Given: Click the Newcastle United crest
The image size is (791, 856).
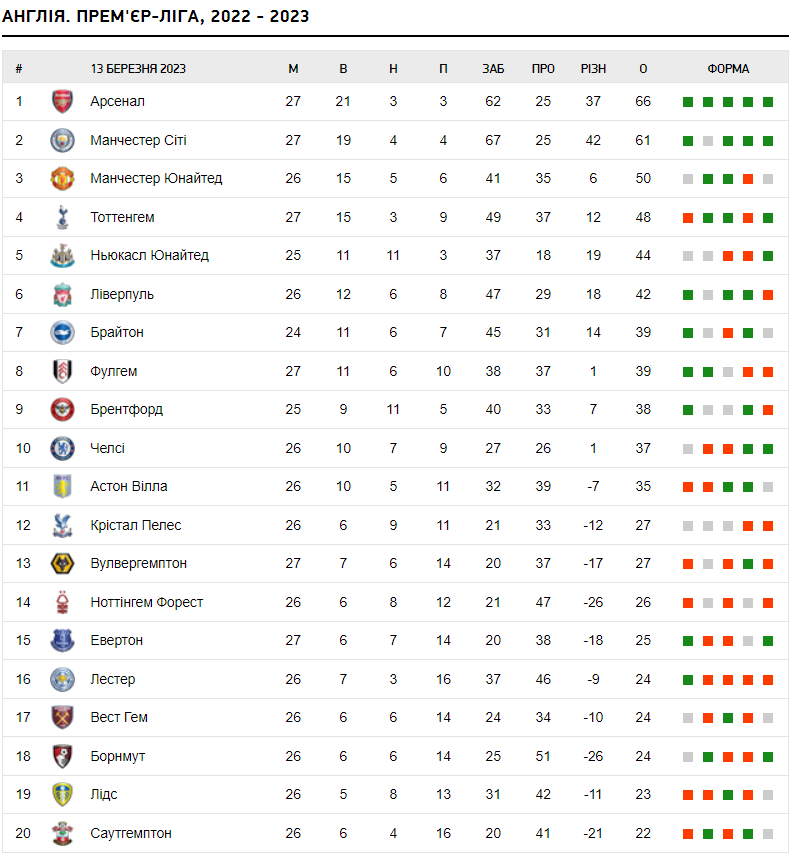Looking at the screenshot, I should click(x=62, y=255).
